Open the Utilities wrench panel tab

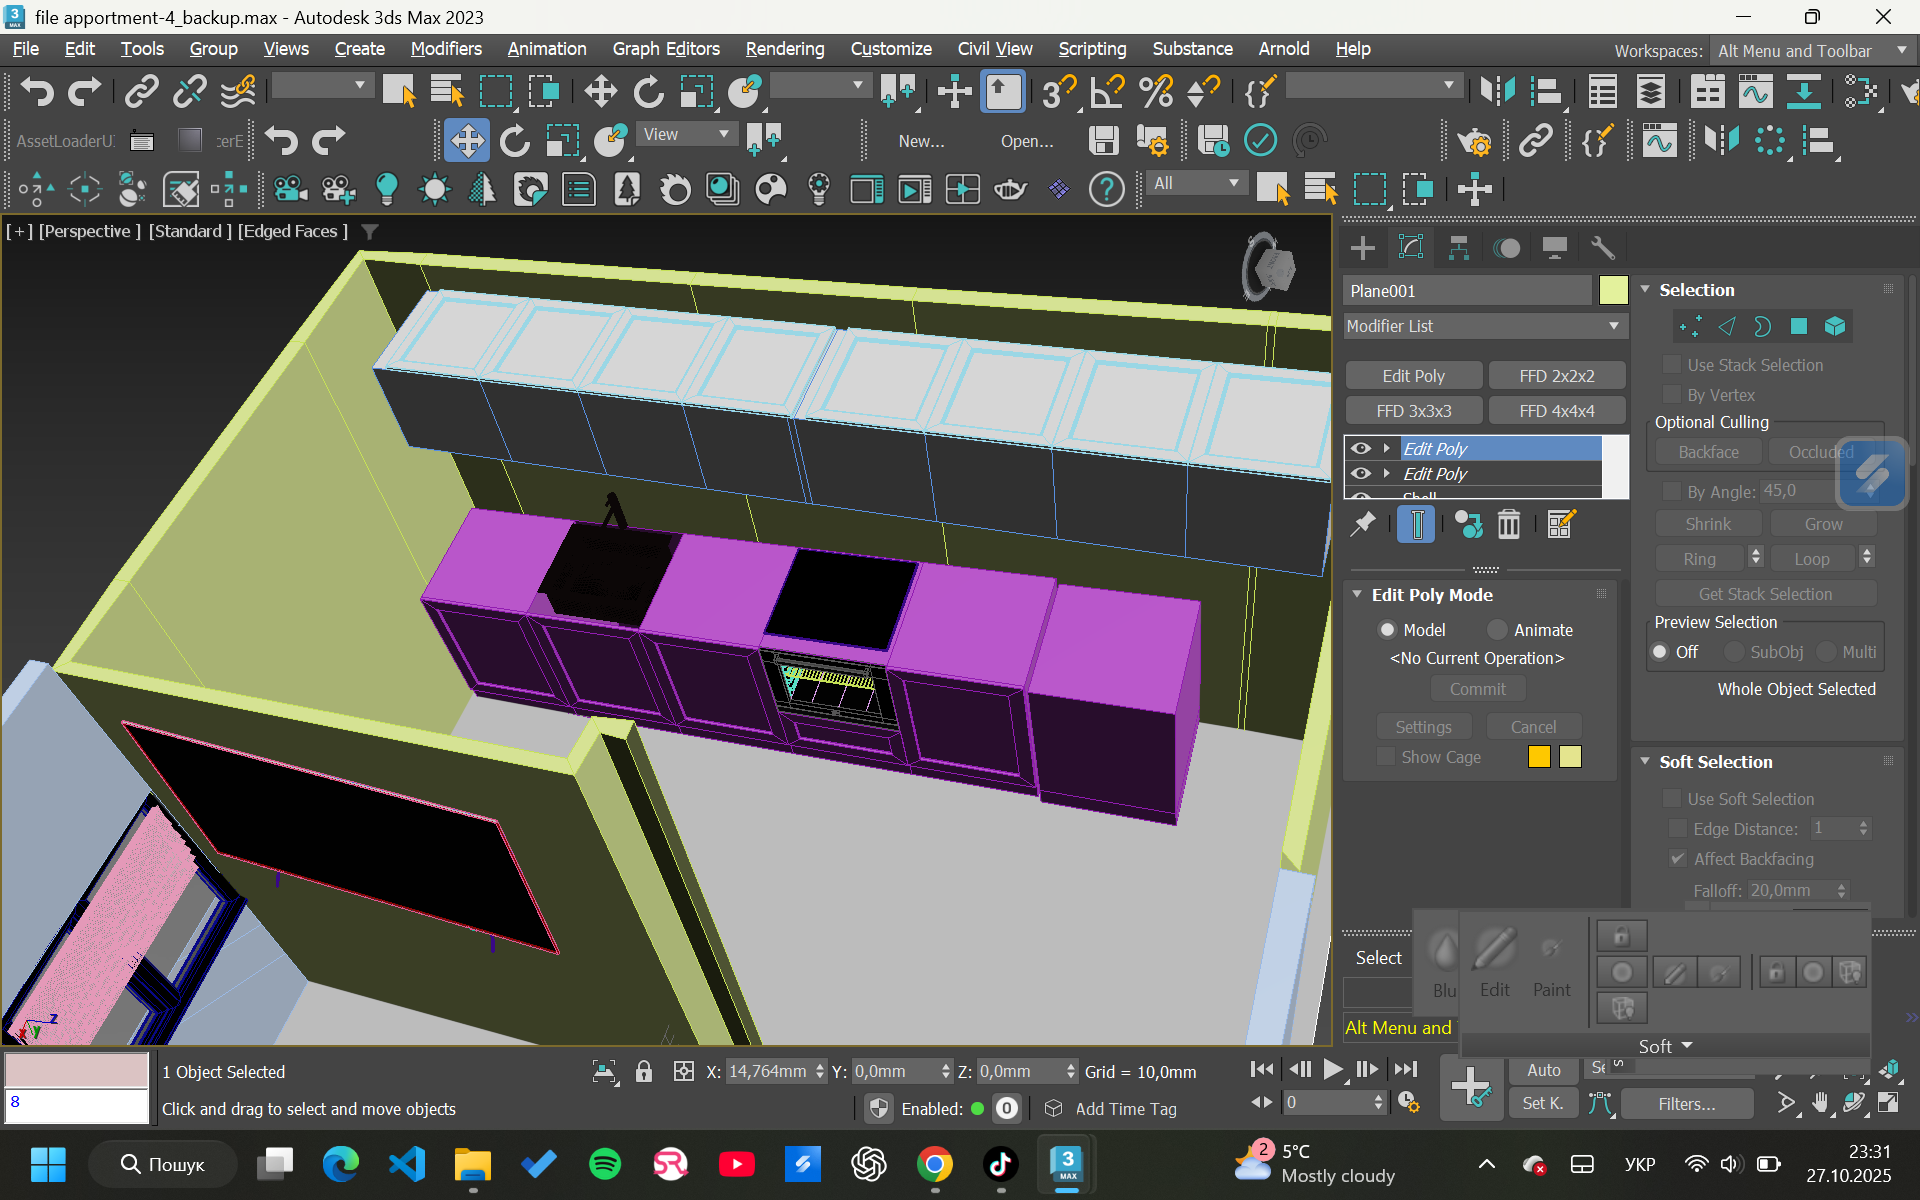(x=1602, y=248)
